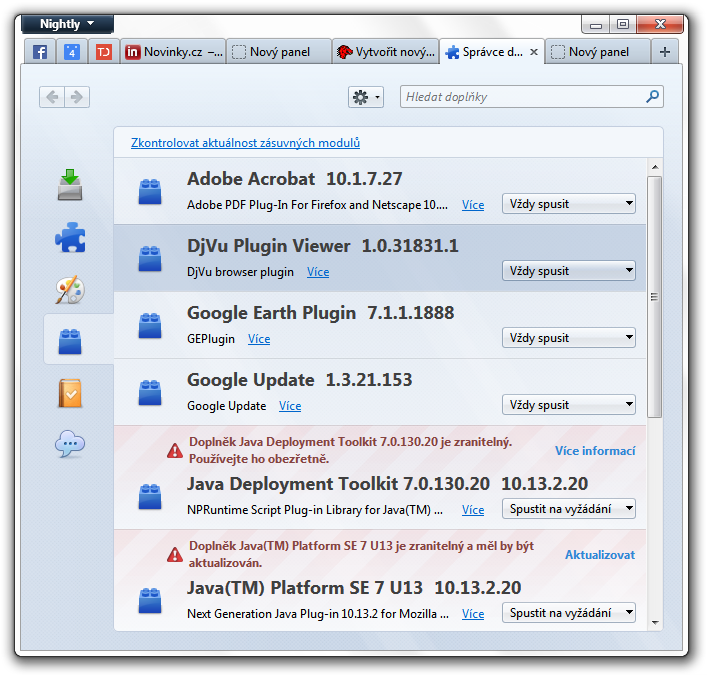The image size is (707, 675).
Task: Go back in add-ons manager
Action: pos(52,97)
